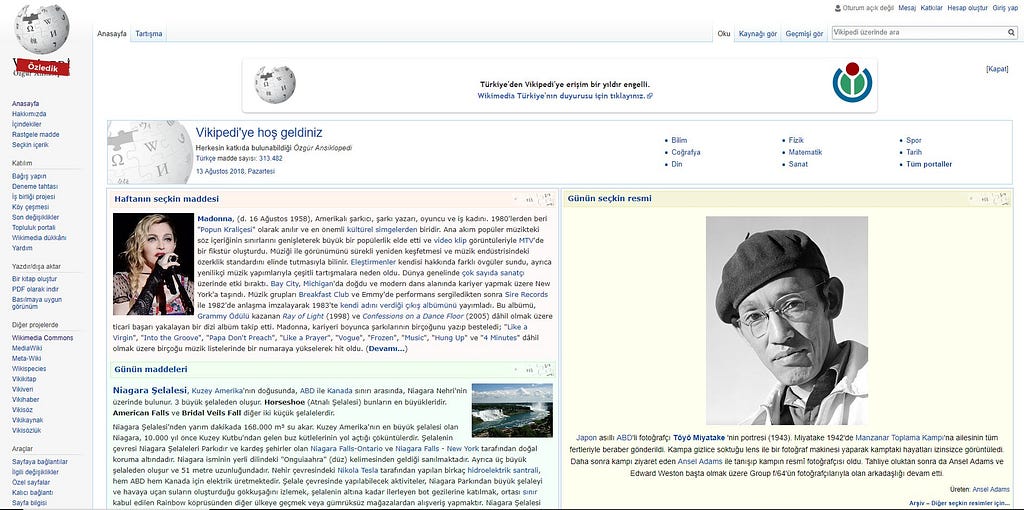Image resolution: width=1024 pixels, height=510 pixels.
Task: Click Hesap oluştur to create account
Action: 967,8
